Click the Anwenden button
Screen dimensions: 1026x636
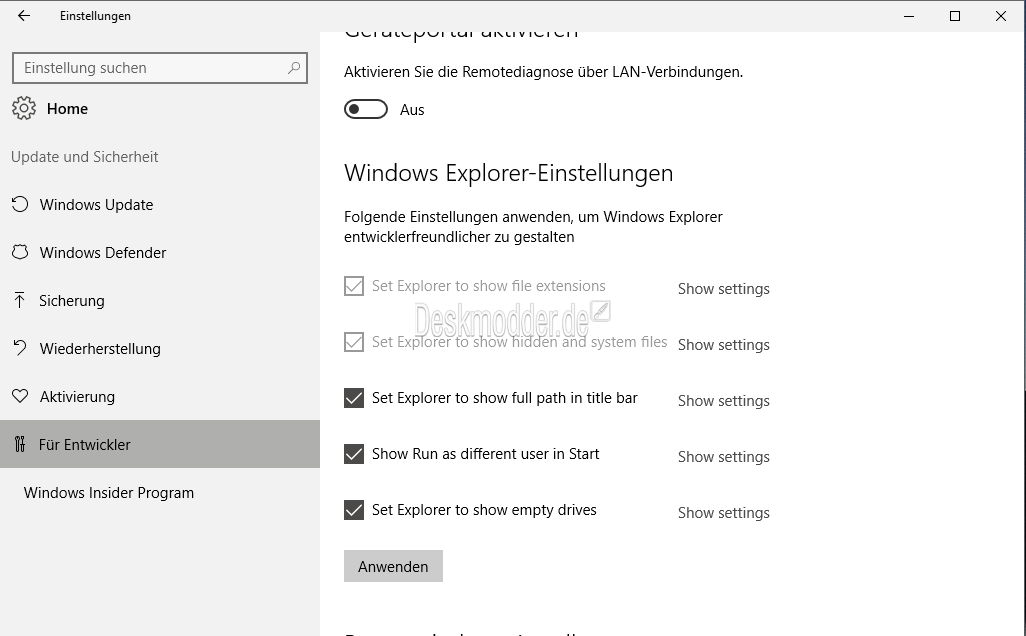393,566
